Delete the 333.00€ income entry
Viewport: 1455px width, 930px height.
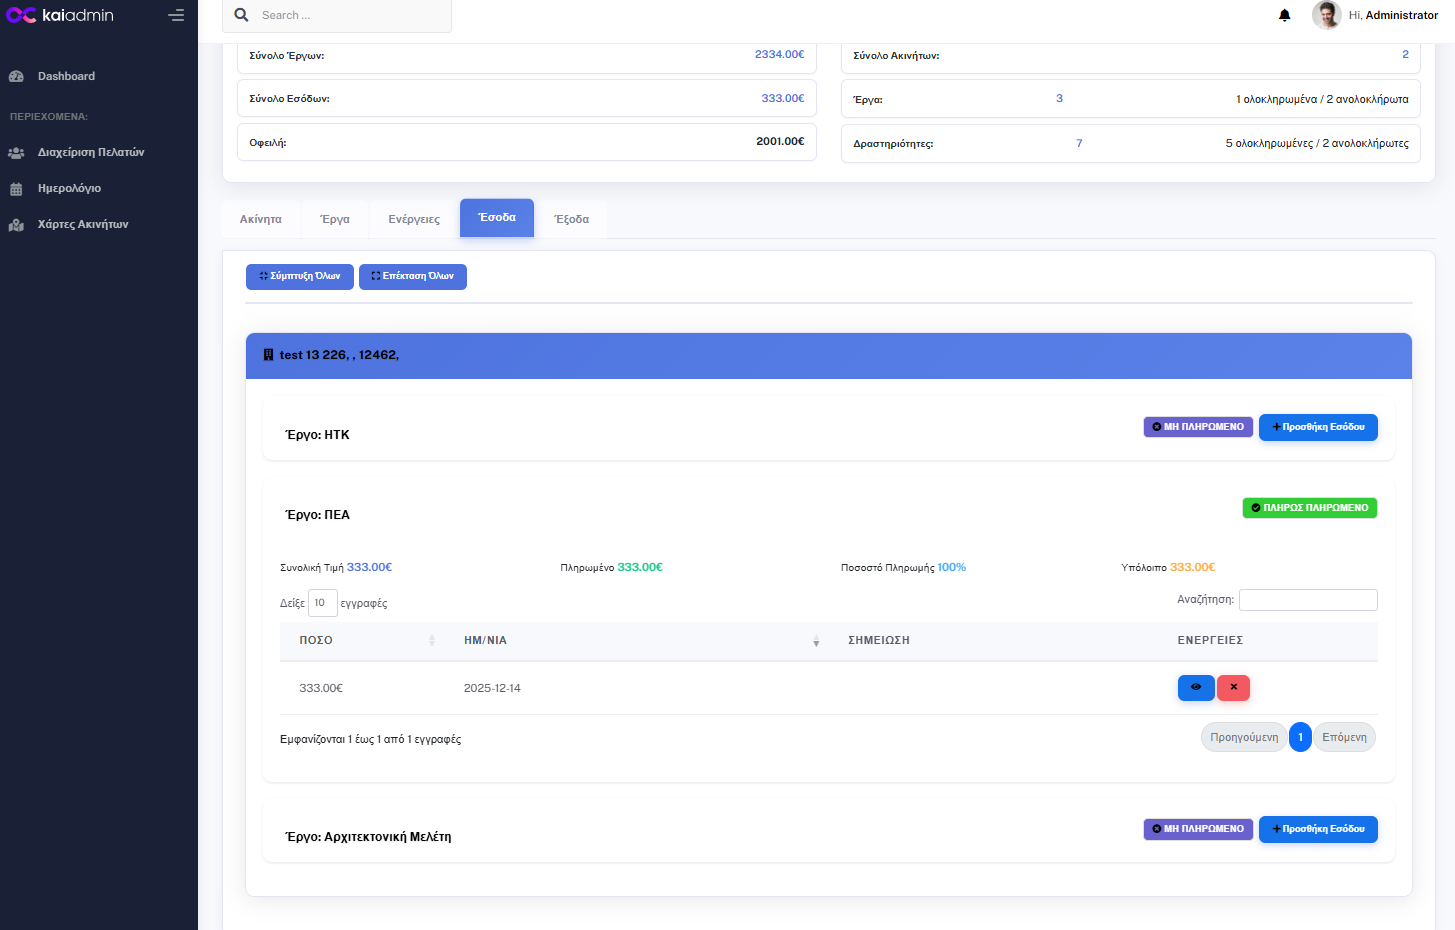[x=1233, y=688]
